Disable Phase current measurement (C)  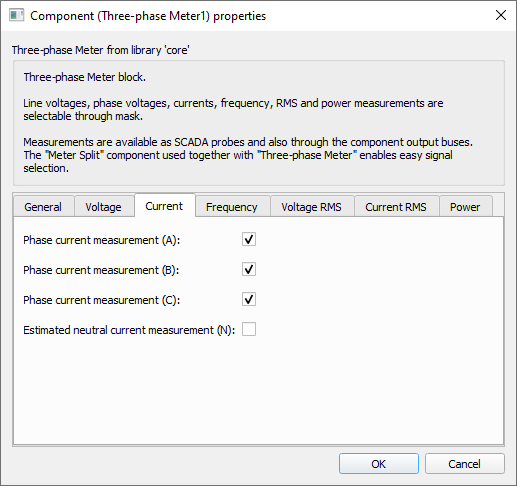(249, 299)
